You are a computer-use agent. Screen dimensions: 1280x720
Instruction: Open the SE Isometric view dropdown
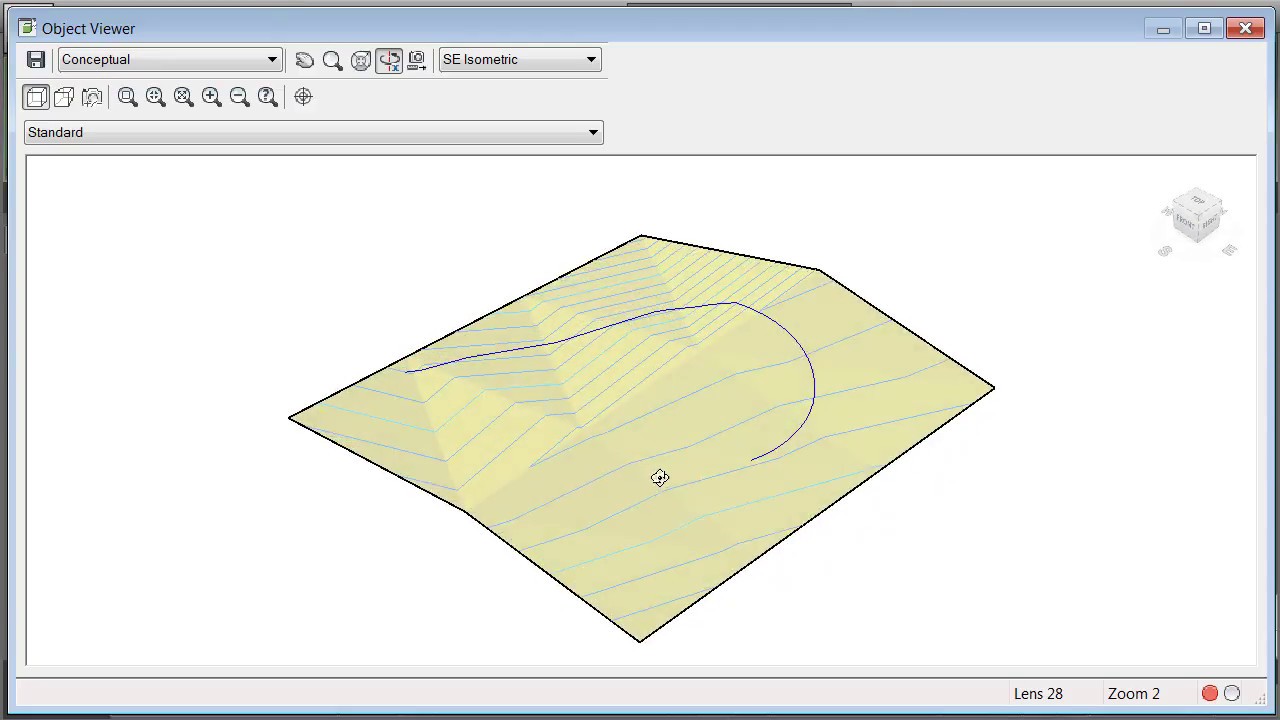pyautogui.click(x=520, y=60)
